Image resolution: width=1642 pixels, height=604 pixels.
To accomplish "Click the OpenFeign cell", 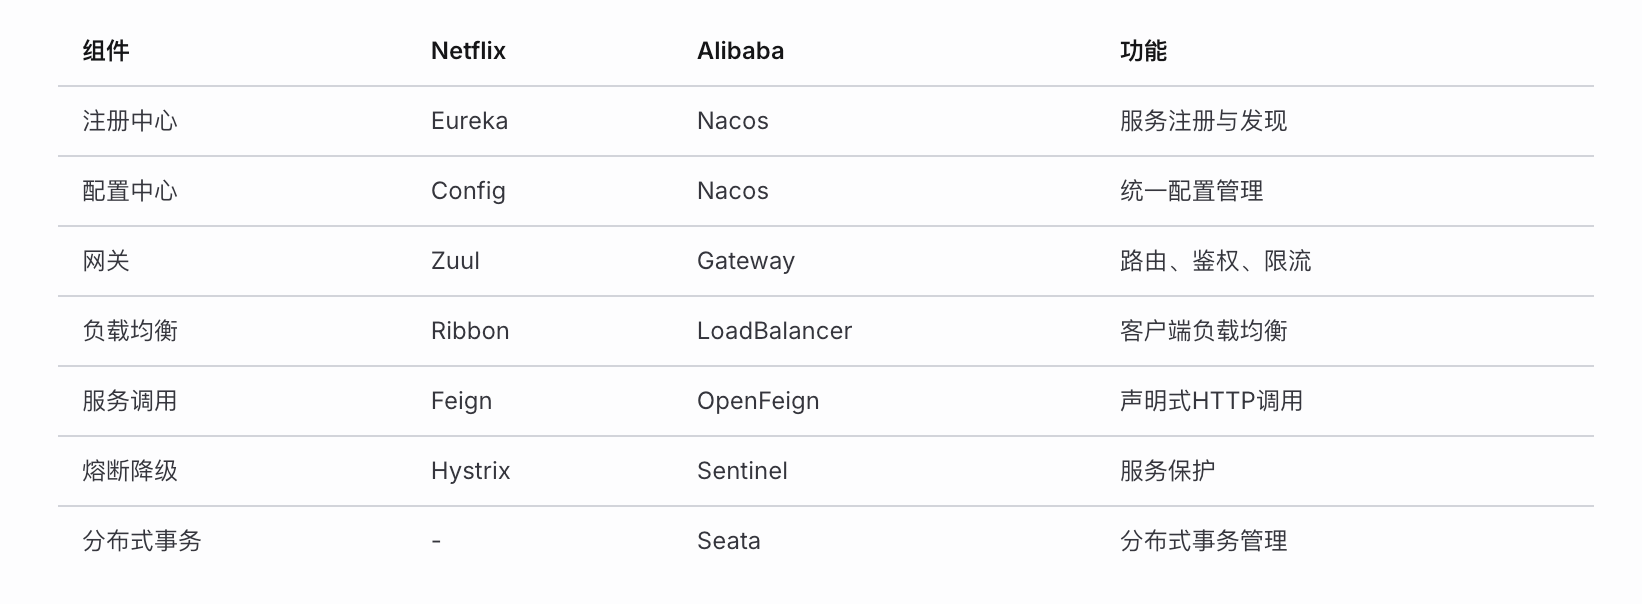I will coord(757,401).
